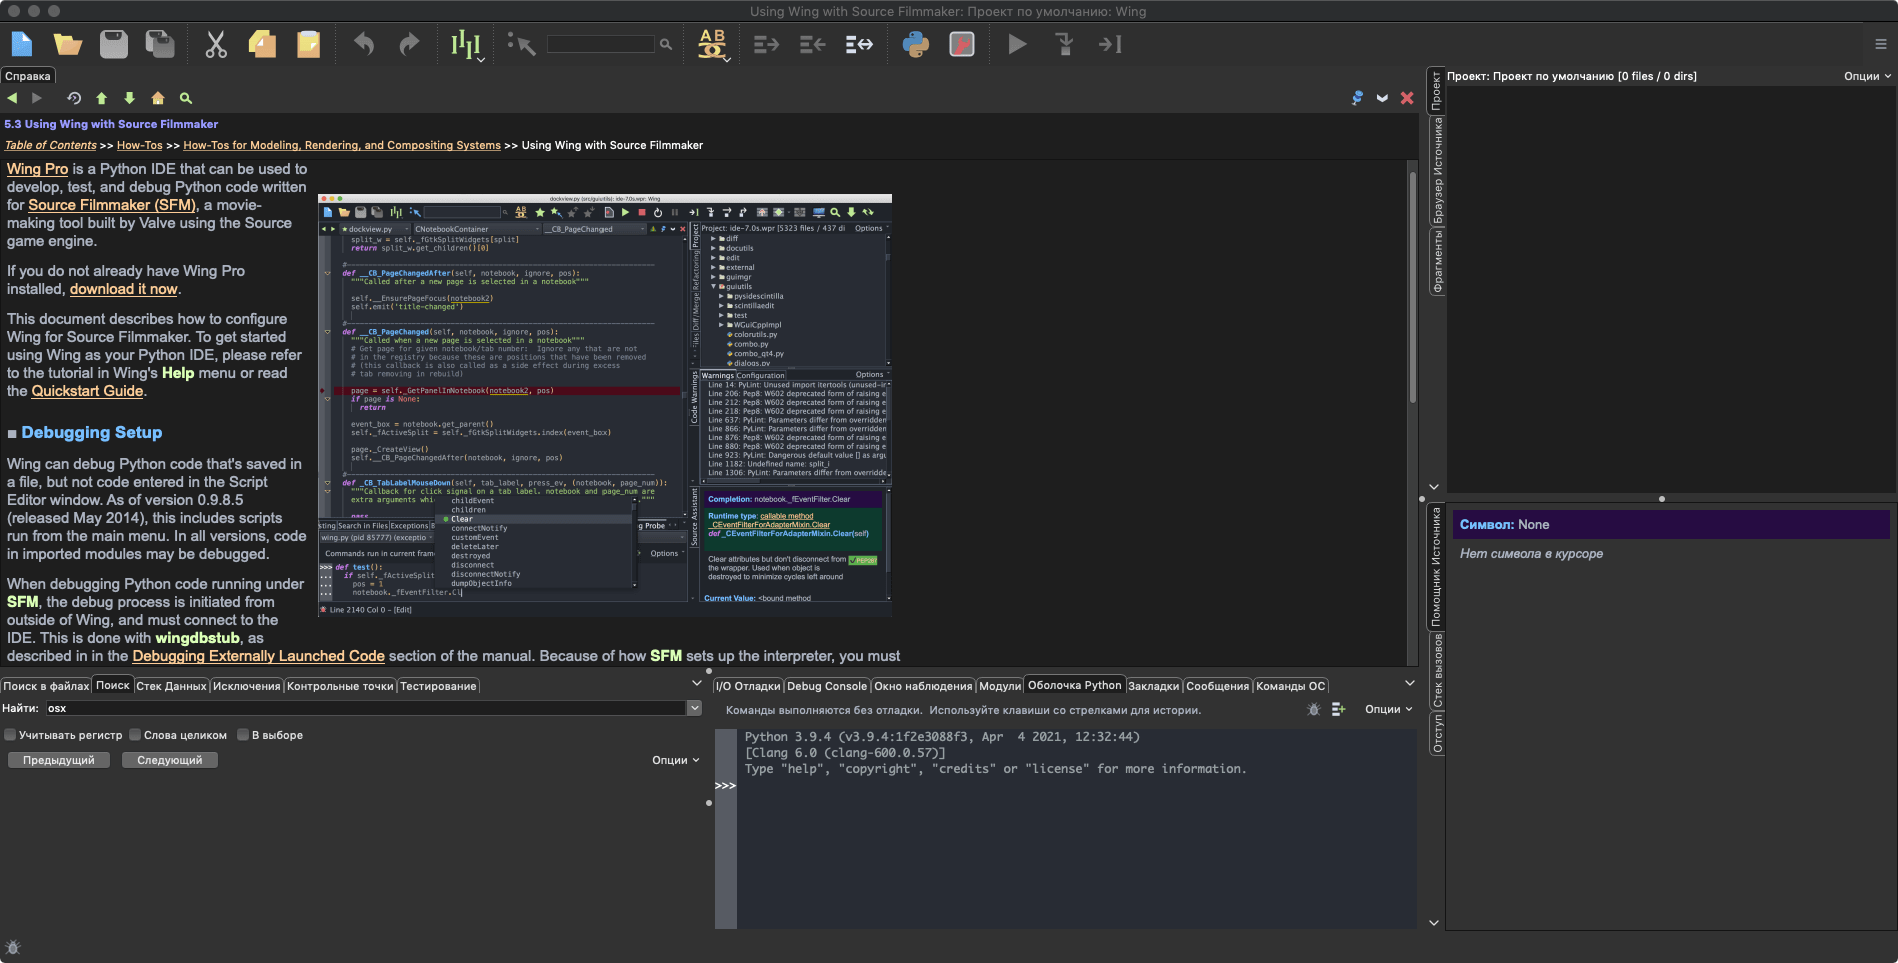
Task: Check 'Слова целиком' in the search panel
Action: click(x=136, y=734)
